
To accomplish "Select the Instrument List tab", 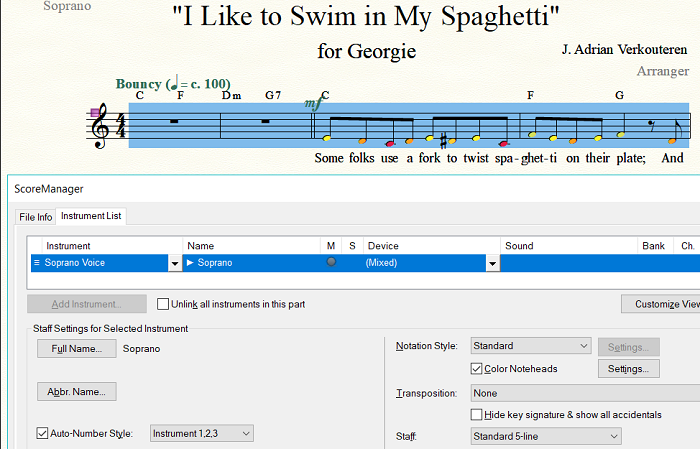I will click(91, 217).
